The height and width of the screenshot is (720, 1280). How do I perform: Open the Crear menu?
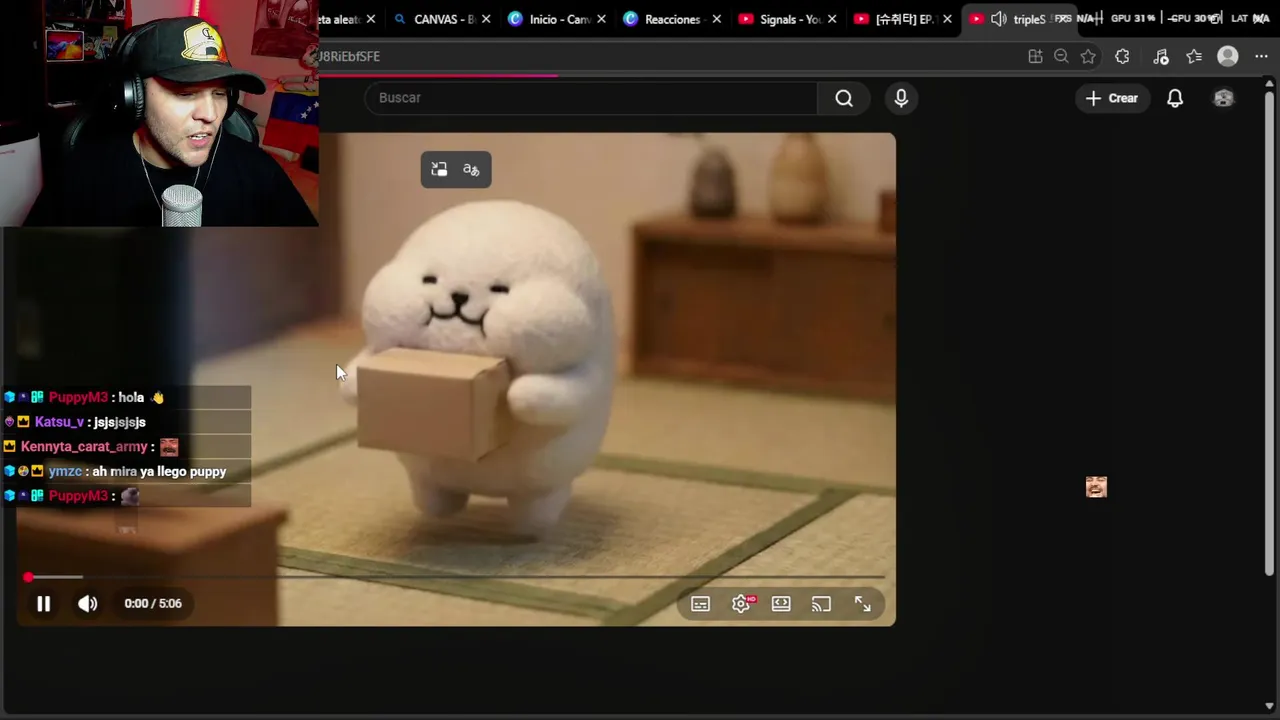click(1112, 98)
